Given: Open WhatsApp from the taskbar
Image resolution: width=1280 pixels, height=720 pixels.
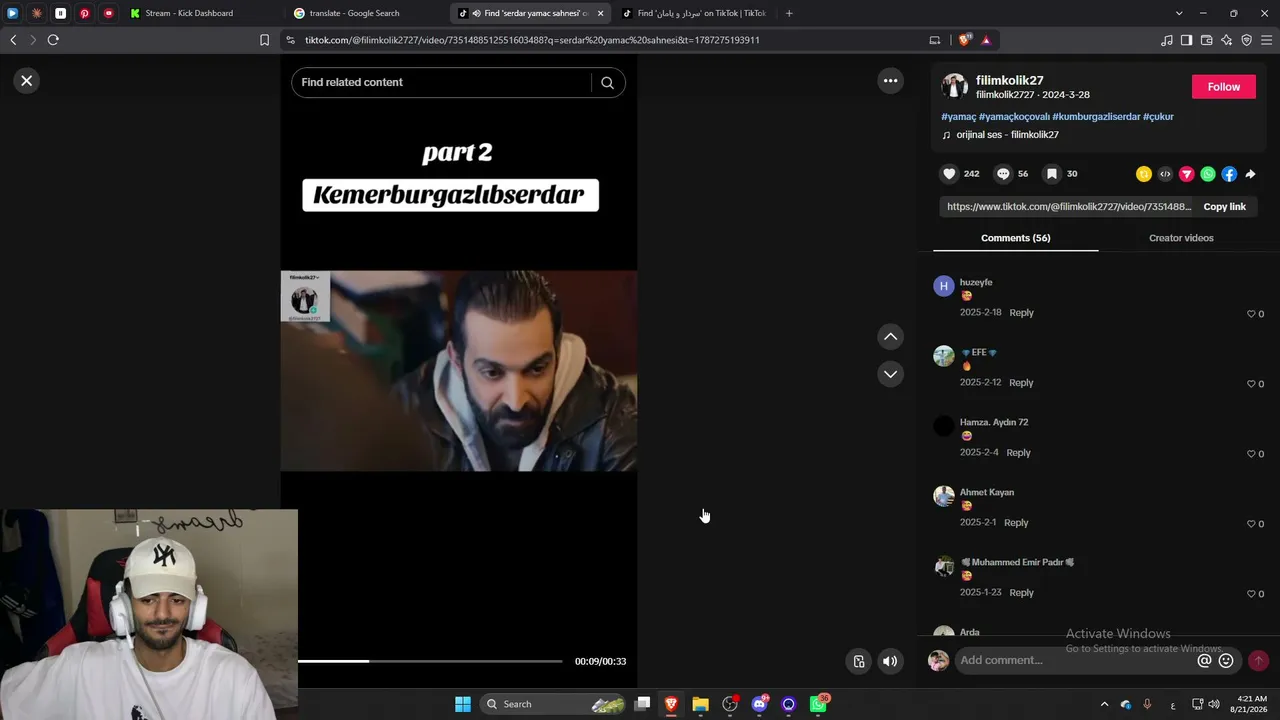Looking at the screenshot, I should click(818, 704).
